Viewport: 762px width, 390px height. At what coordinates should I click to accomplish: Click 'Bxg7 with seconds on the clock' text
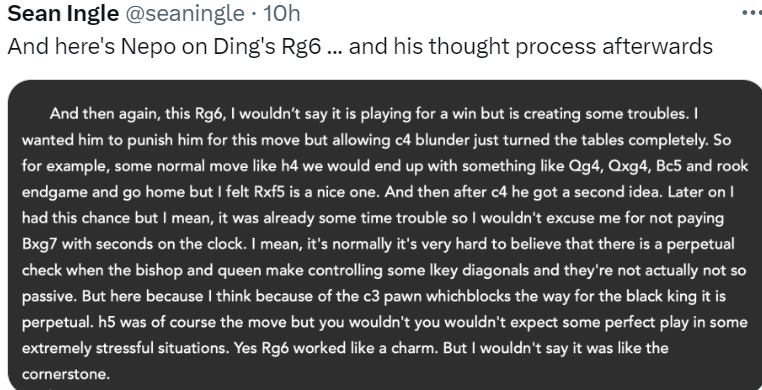132,244
